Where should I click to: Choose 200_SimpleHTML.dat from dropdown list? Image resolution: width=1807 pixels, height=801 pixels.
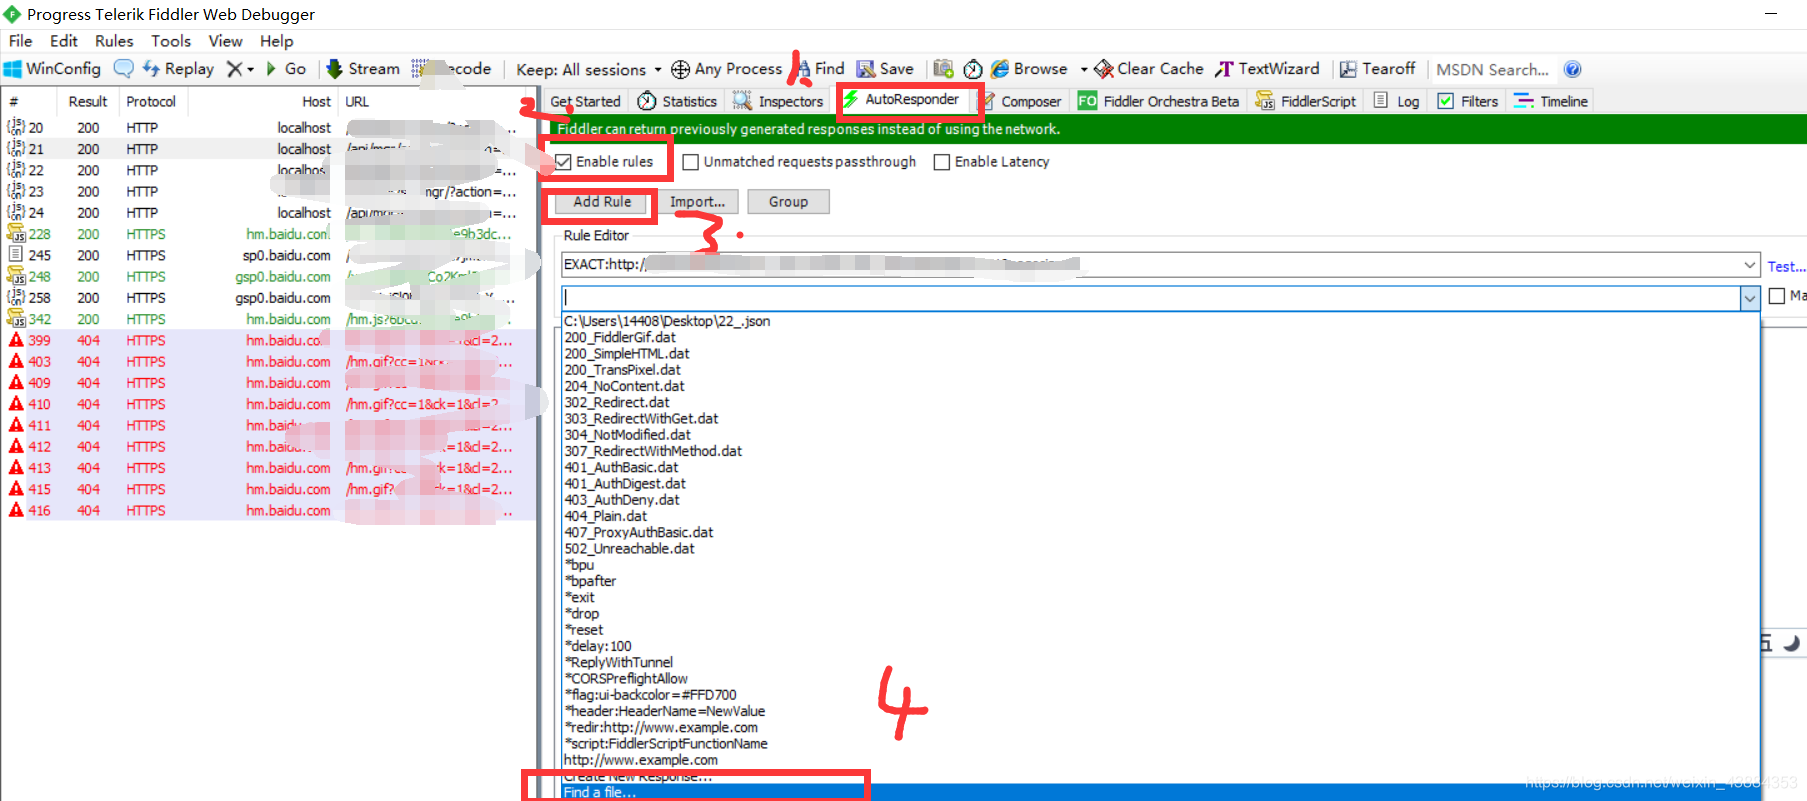[x=627, y=354]
